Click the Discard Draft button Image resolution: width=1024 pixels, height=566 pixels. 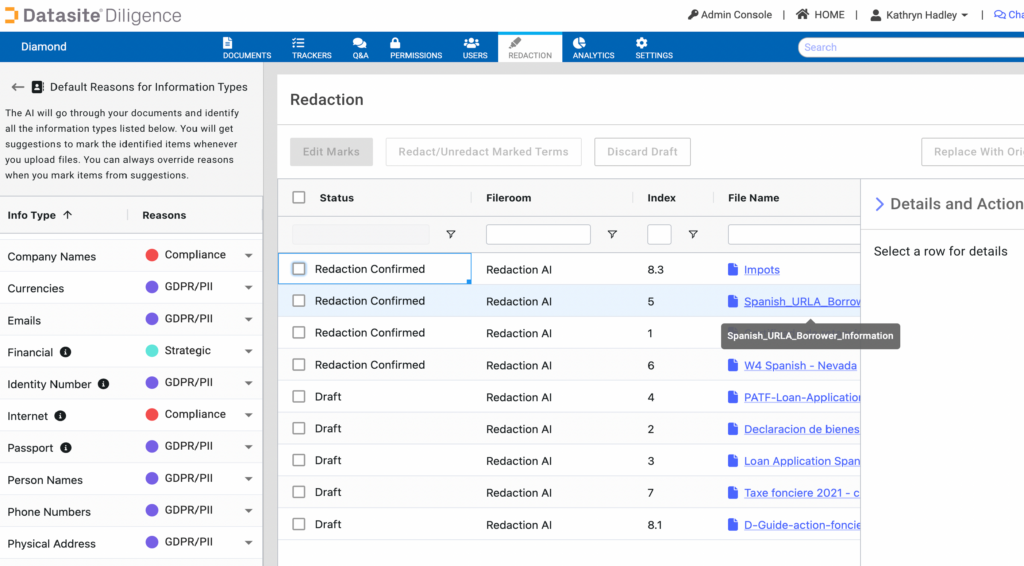pyautogui.click(x=642, y=151)
